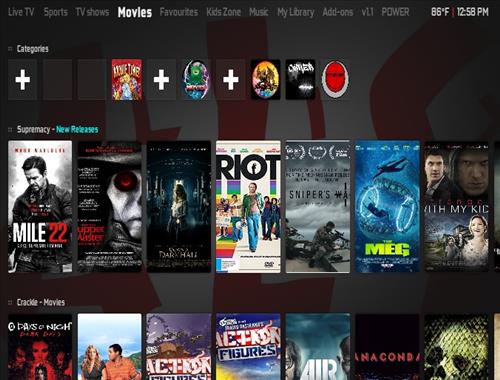Open 30 Days of Night Dark Days poster
Screen dimensions: 500x380
click(x=40, y=347)
